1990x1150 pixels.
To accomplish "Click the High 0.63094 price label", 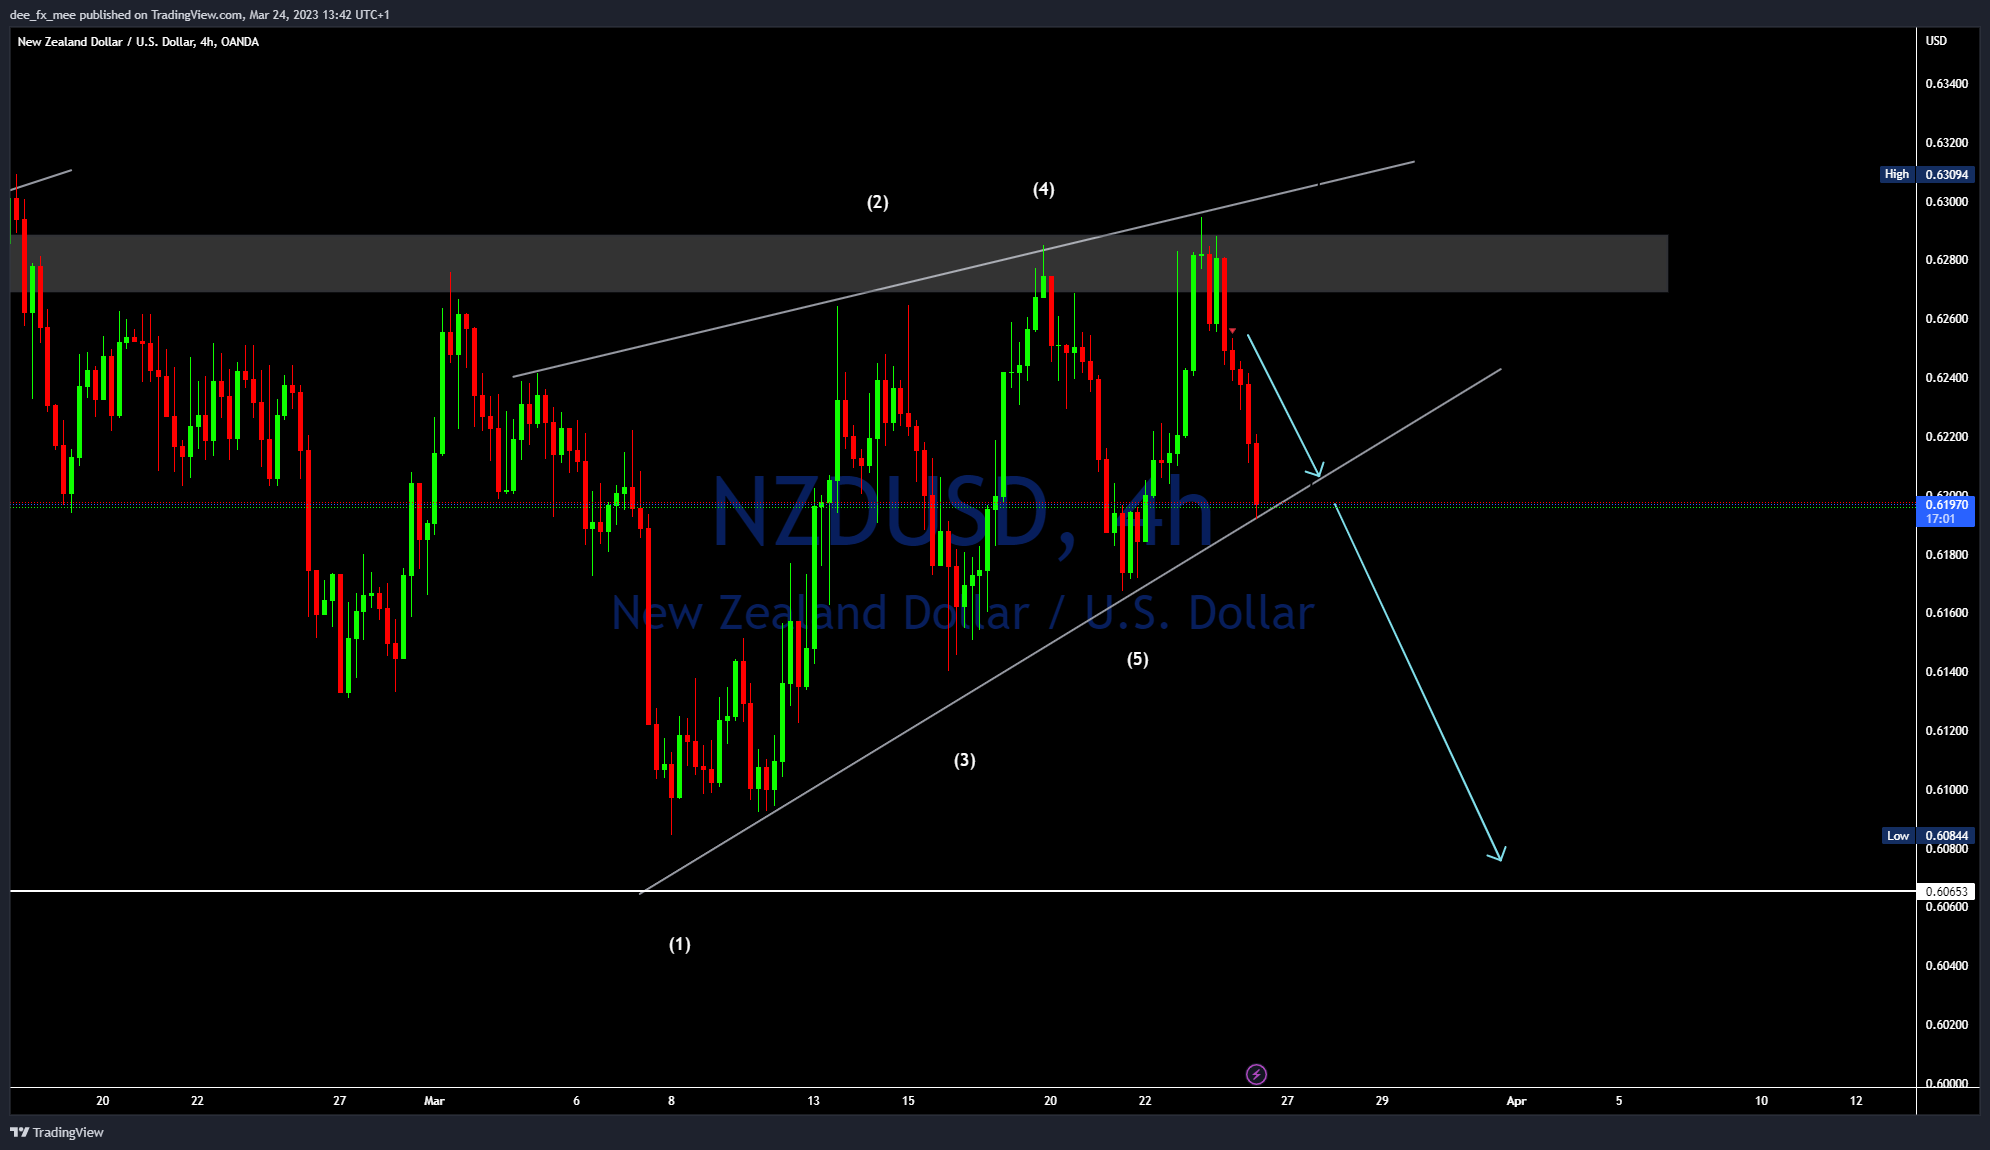I will [x=1927, y=174].
